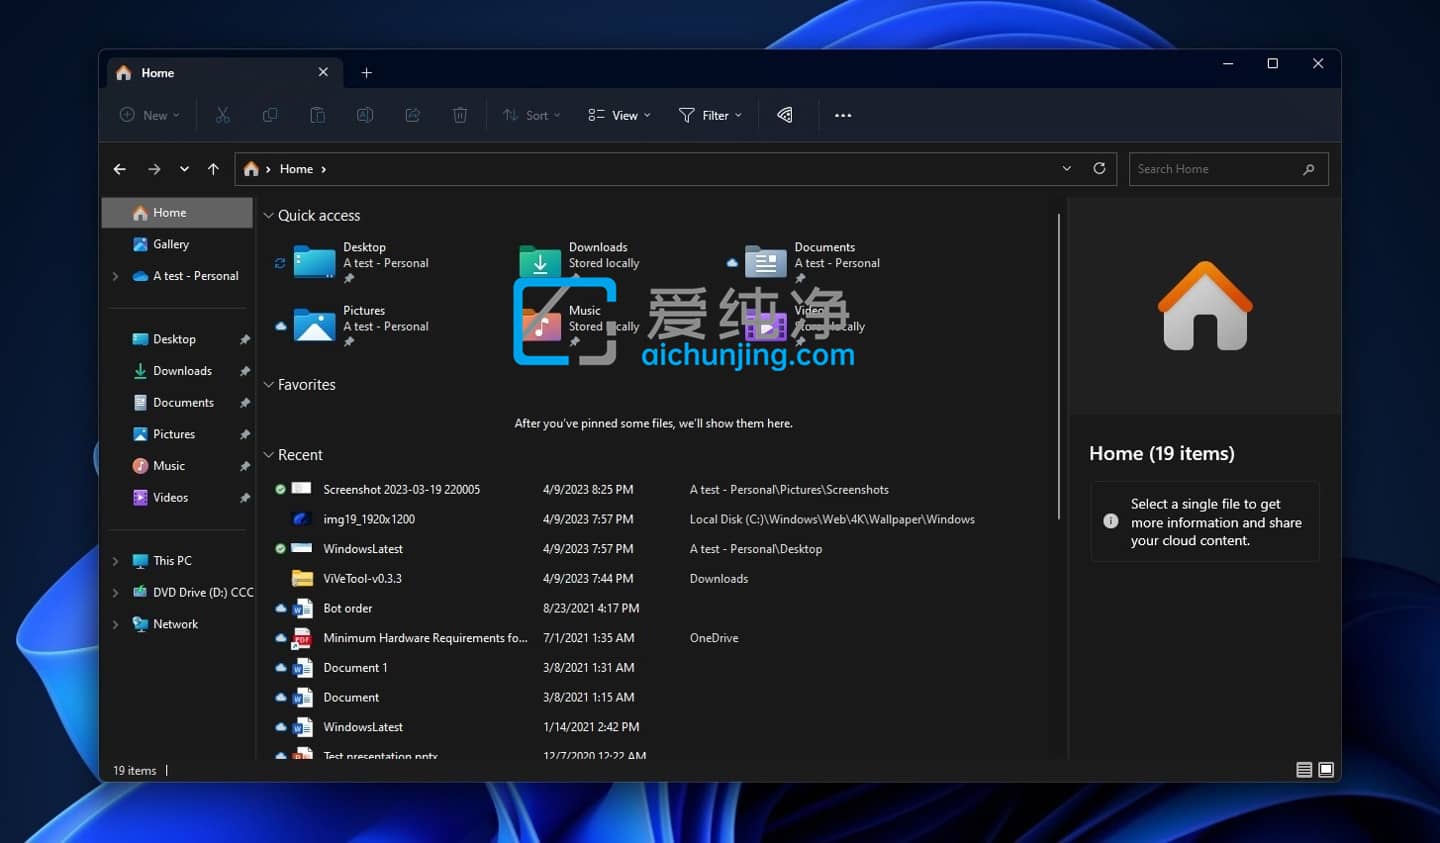The width and height of the screenshot is (1440, 843).
Task: Add a new tab with plus
Action: pyautogui.click(x=367, y=73)
